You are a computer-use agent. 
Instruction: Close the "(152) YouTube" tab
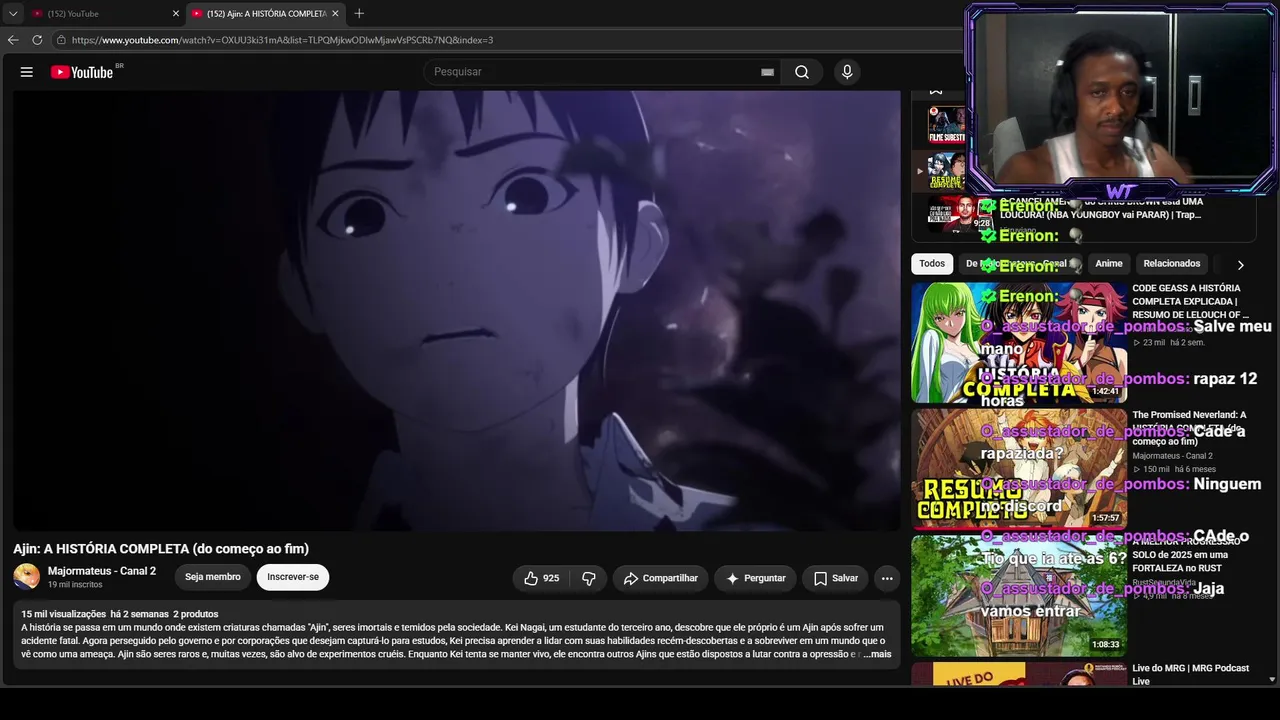(x=176, y=14)
